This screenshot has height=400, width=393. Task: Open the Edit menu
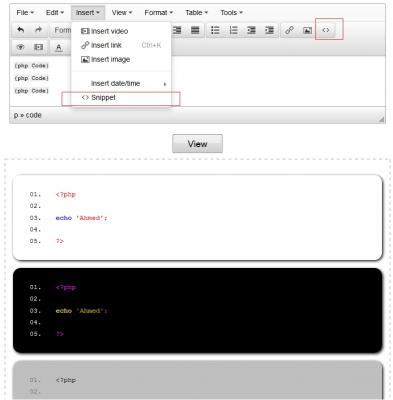tap(55, 13)
